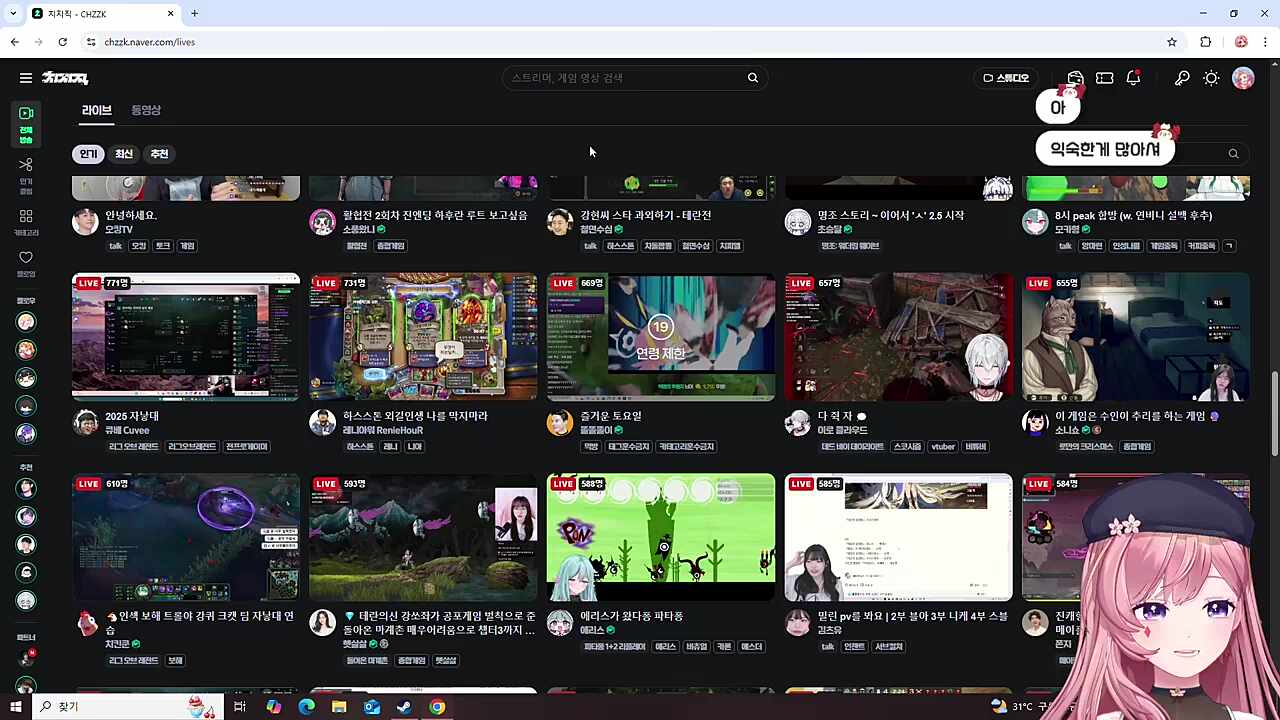This screenshot has height=720, width=1280.
Task: Click the 종합게임 tag under 핫살살 stream
Action: pos(411,661)
